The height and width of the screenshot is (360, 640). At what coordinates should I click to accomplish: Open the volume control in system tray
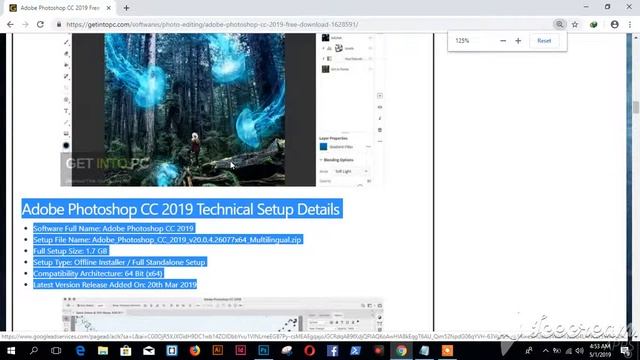point(580,351)
